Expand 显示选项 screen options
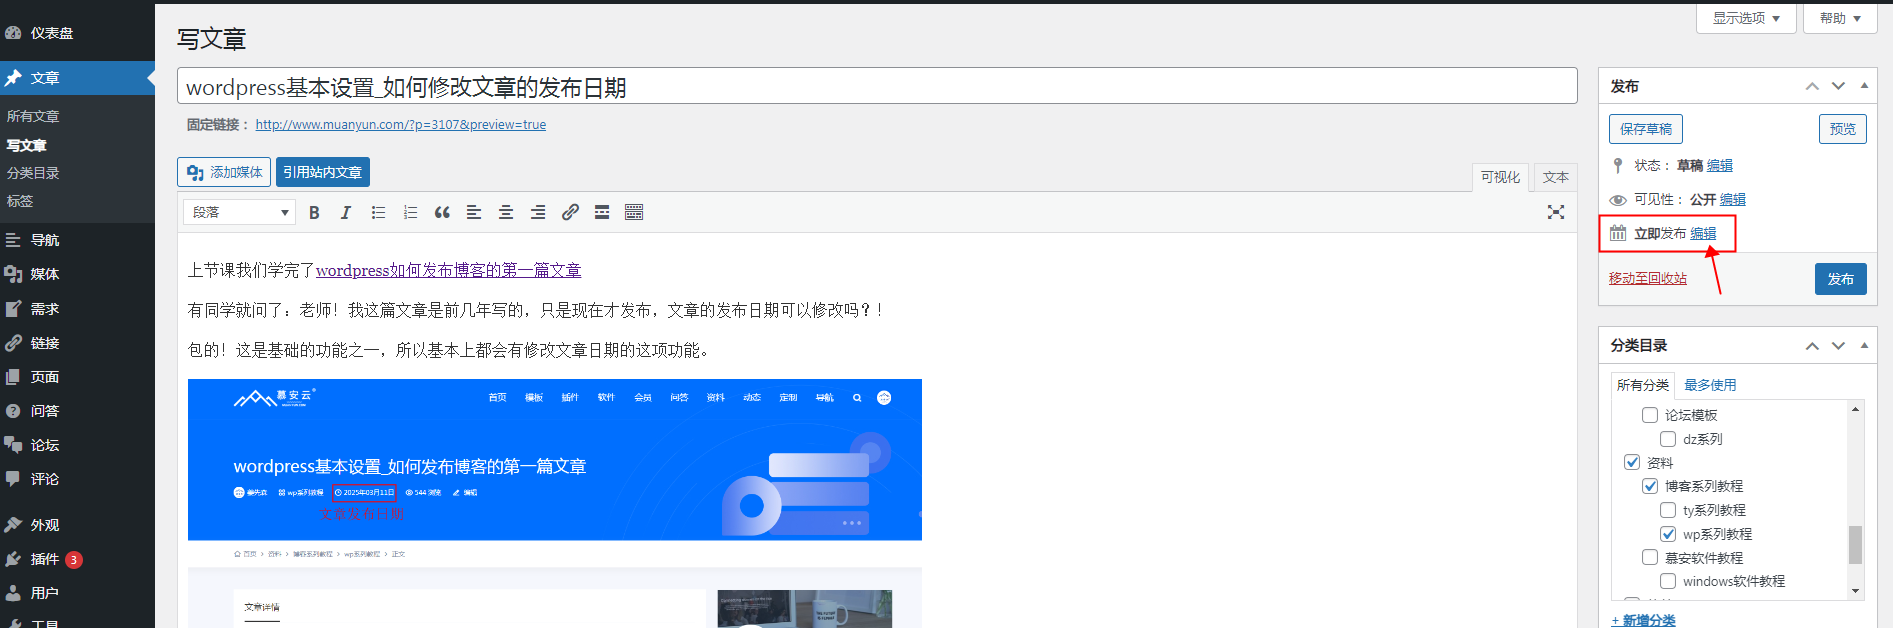1893x628 pixels. coord(1746,18)
